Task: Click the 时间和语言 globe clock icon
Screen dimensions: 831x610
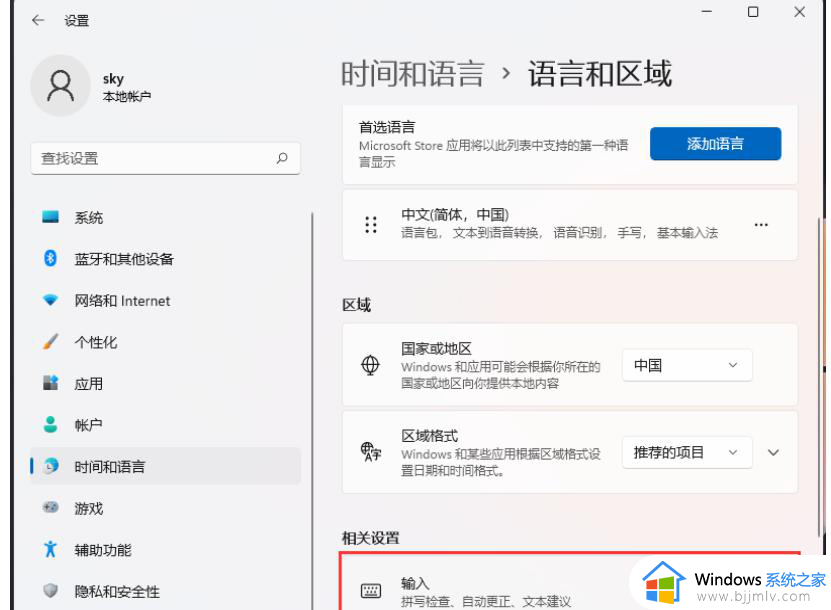Action: pos(51,466)
